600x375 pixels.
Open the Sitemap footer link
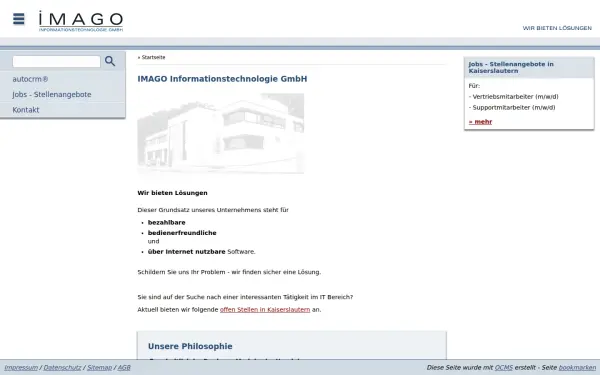[99, 368]
